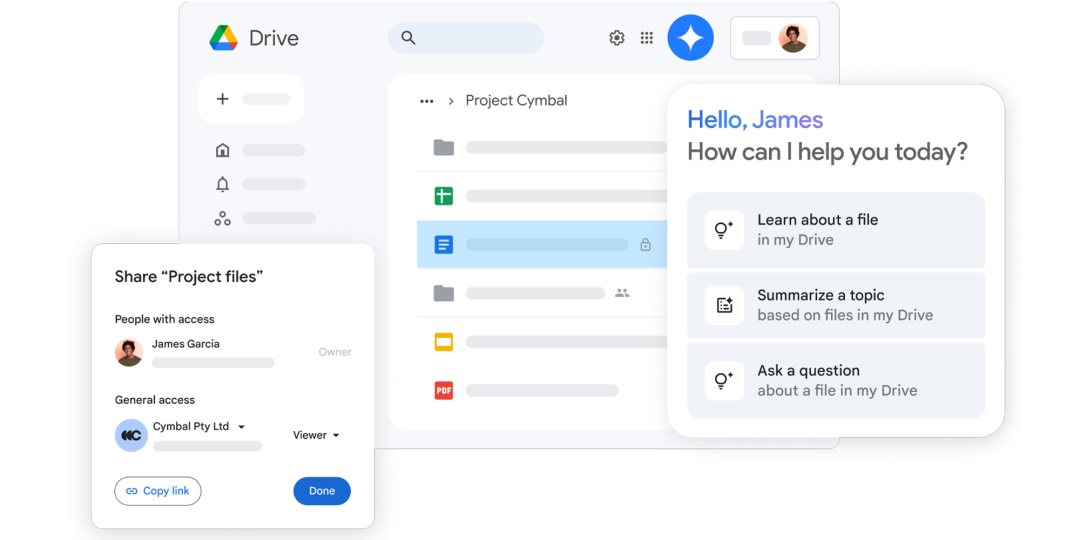The width and height of the screenshot is (1080, 540).
Task: Expand the Cymbal Pty Ltd access dropdown
Action: (x=242, y=427)
